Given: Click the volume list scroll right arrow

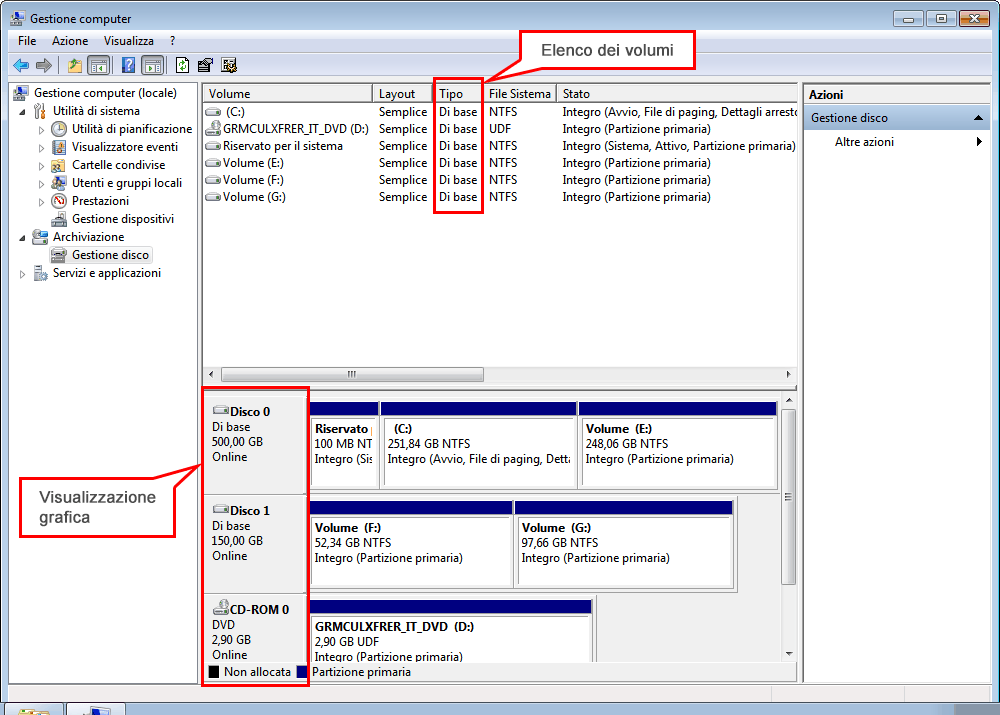Looking at the screenshot, I should [788, 374].
